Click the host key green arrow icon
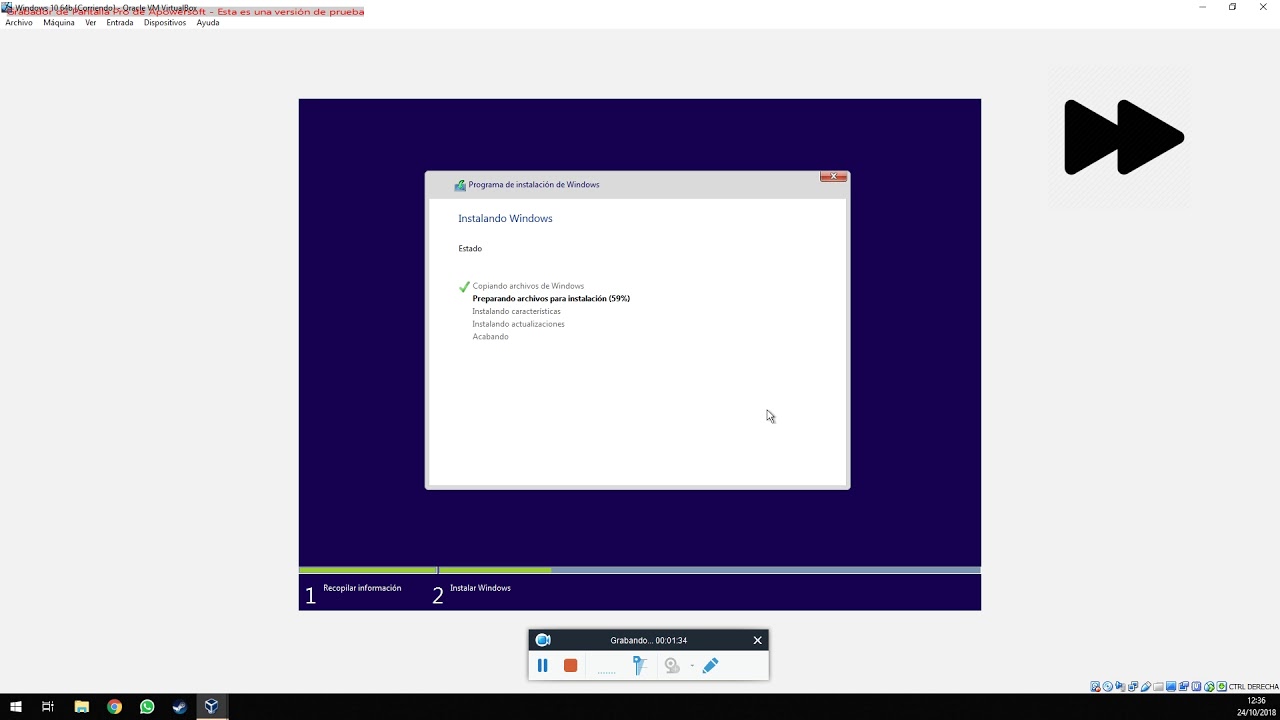 coord(1221,686)
